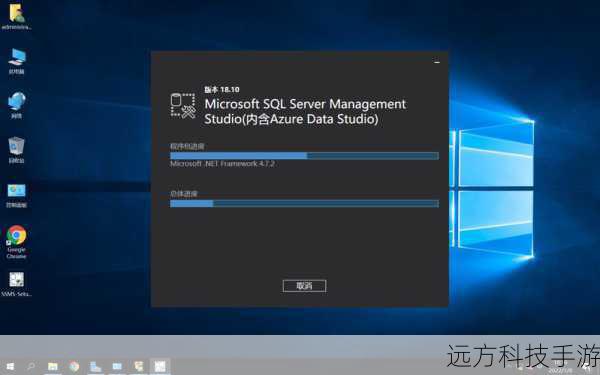Click the overall progress bar
The image size is (600, 375).
tap(304, 204)
